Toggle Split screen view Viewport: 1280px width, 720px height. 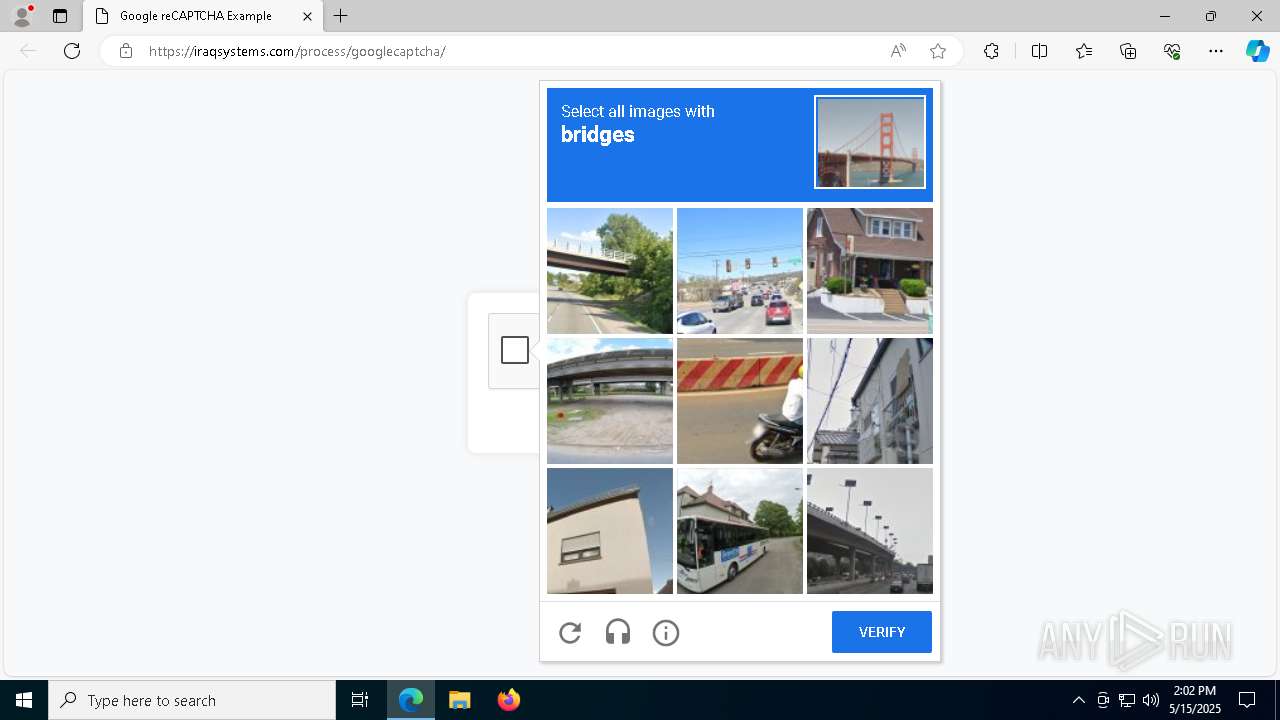[x=1039, y=51]
